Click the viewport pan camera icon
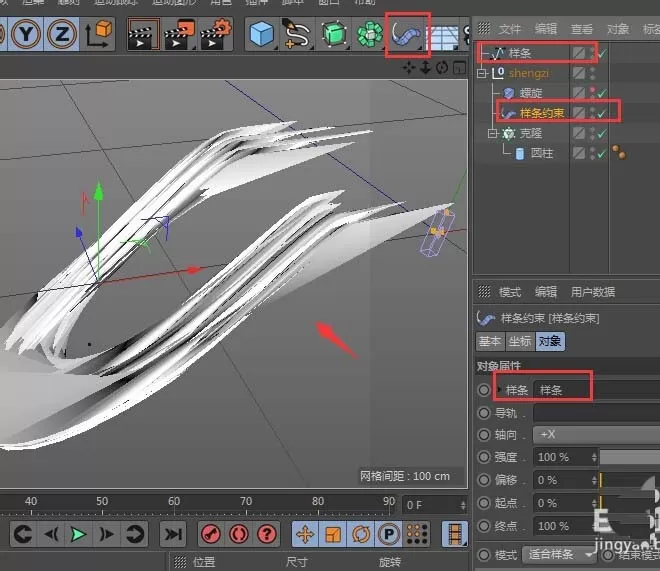Image resolution: width=660 pixels, height=571 pixels. tap(409, 67)
